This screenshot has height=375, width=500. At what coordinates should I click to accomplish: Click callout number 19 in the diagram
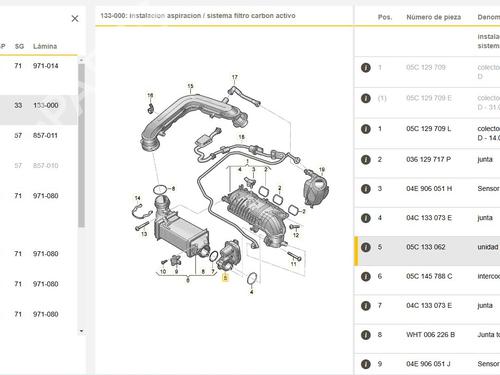[x=322, y=170]
